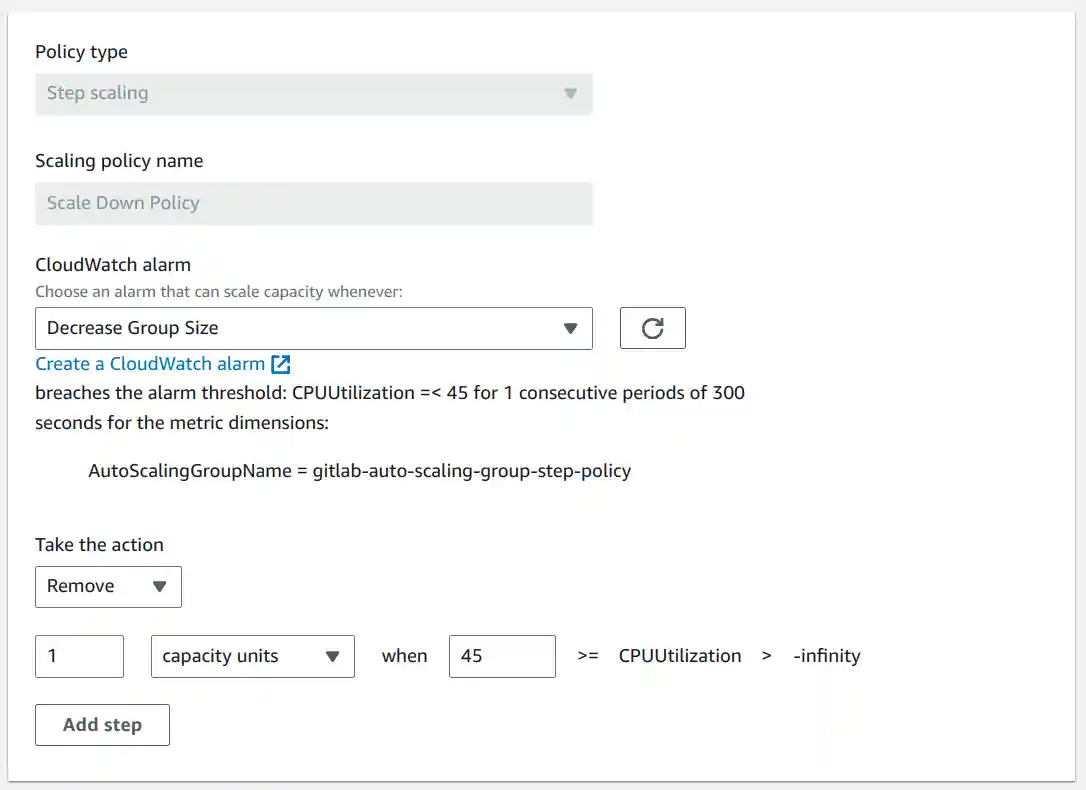1086x790 pixels.
Task: Select the capacity units amount field showing 1
Action: pos(79,656)
